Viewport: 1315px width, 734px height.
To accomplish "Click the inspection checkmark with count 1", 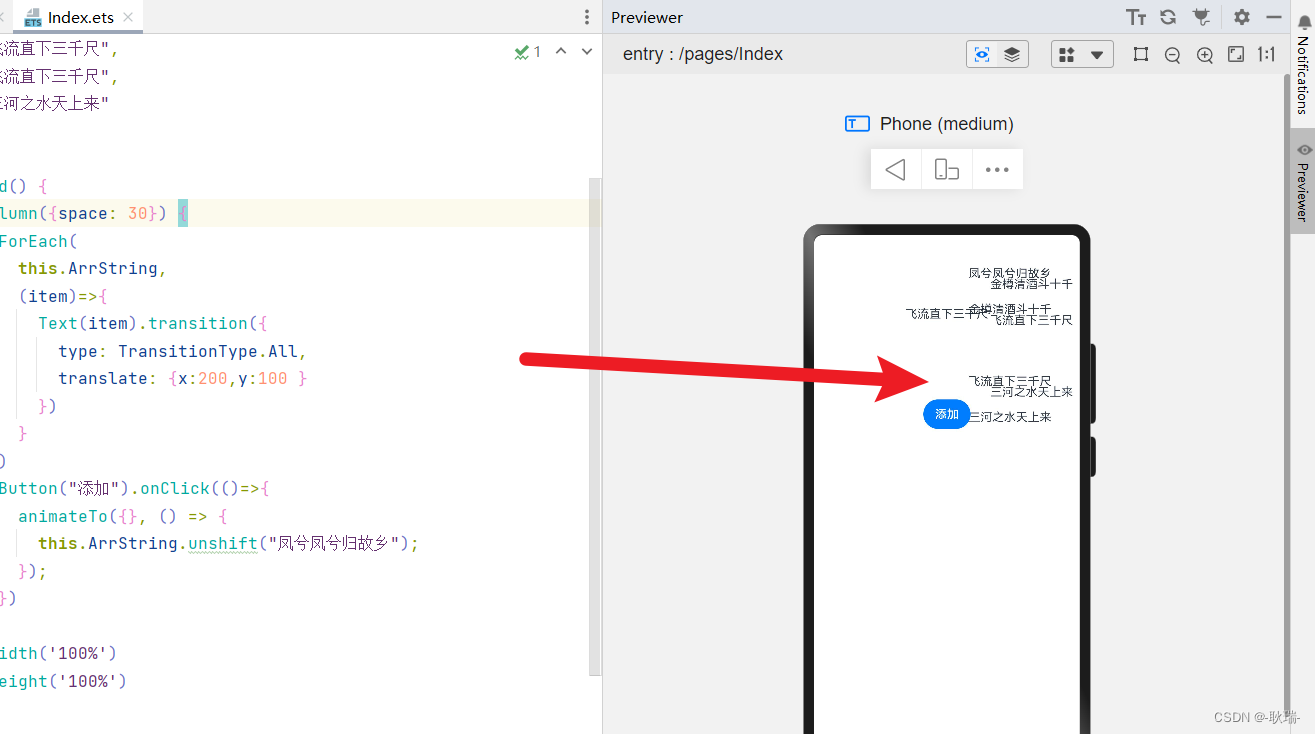I will coord(528,52).
